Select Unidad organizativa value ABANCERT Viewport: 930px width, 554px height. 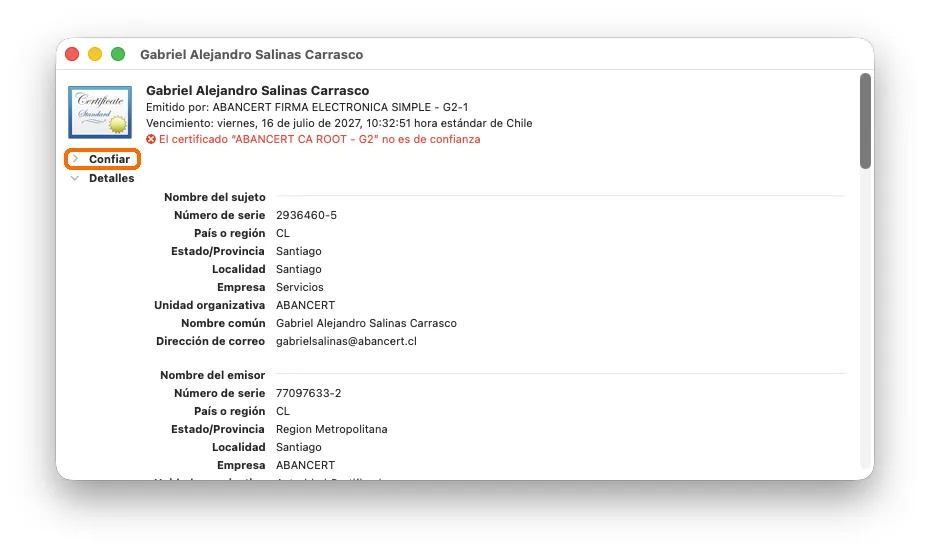[305, 305]
